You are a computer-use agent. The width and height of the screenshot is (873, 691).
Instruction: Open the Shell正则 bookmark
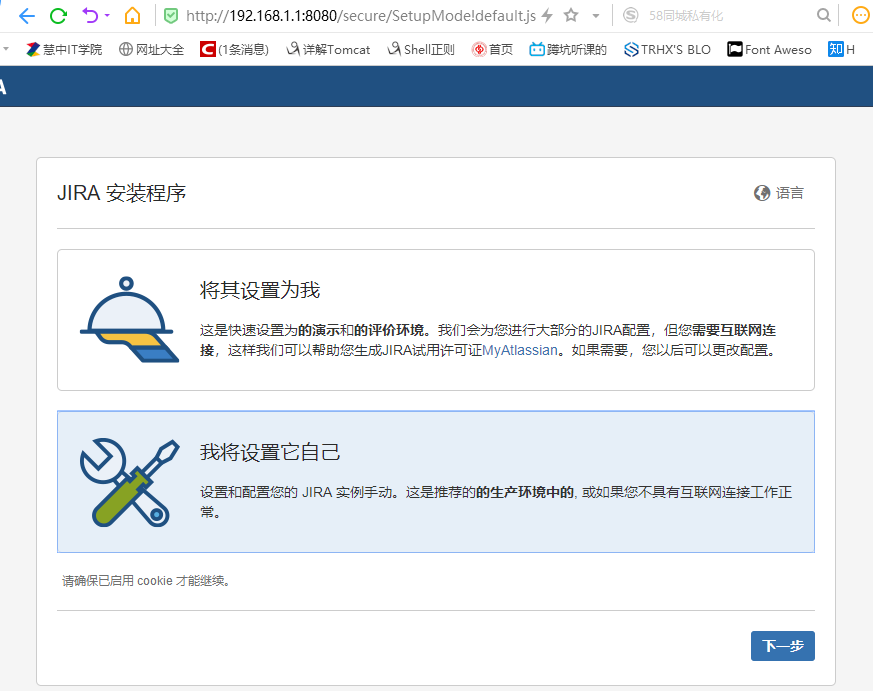point(421,50)
